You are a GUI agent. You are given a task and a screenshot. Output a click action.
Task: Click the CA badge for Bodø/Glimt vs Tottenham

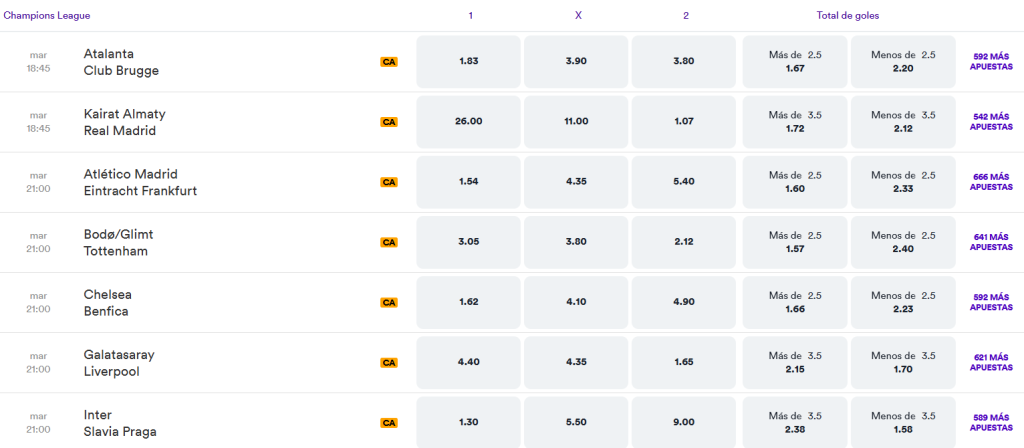(x=389, y=242)
